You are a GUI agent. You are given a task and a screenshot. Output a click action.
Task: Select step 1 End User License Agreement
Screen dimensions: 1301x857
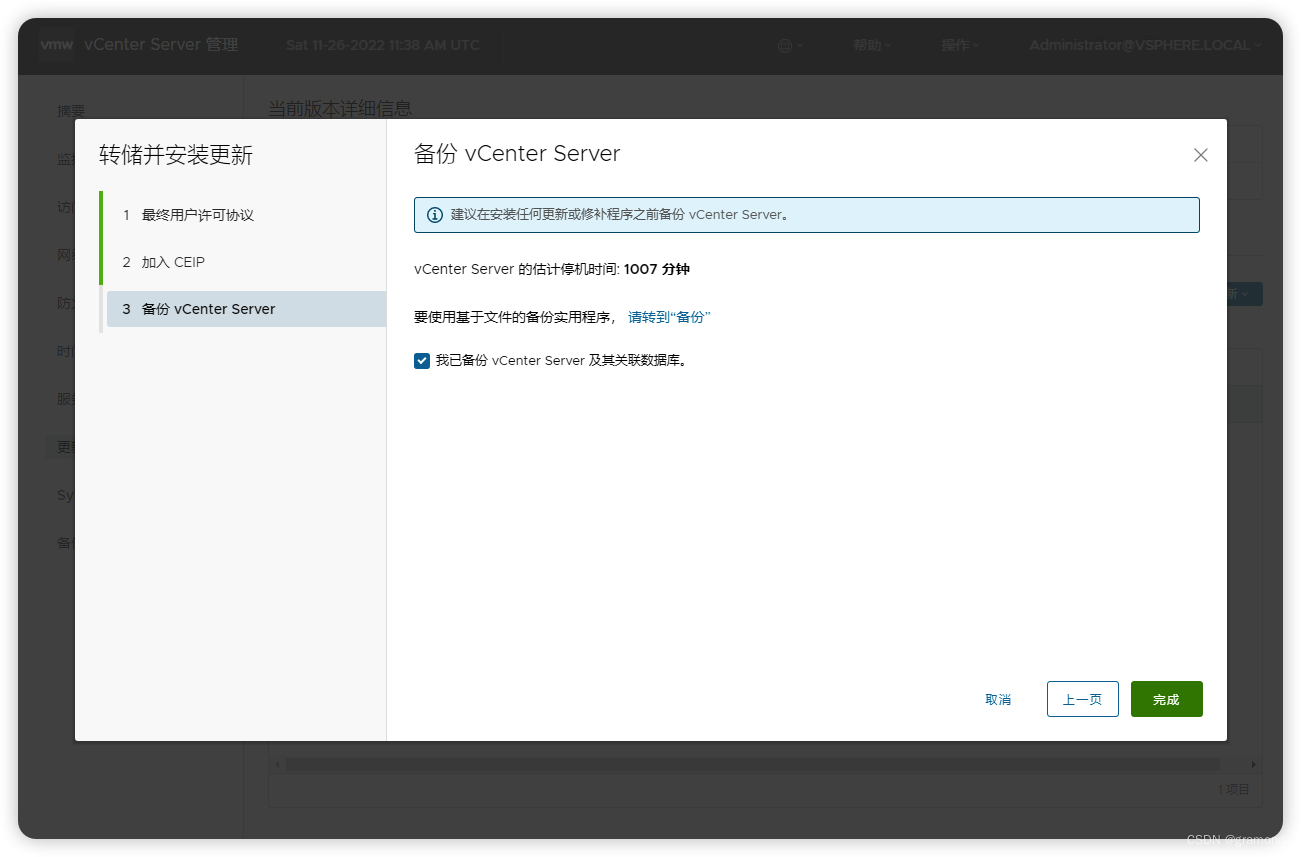246,215
